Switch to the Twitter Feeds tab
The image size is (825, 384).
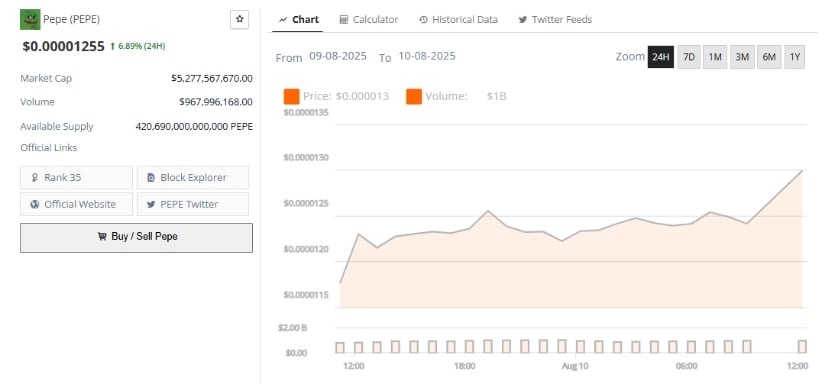555,19
